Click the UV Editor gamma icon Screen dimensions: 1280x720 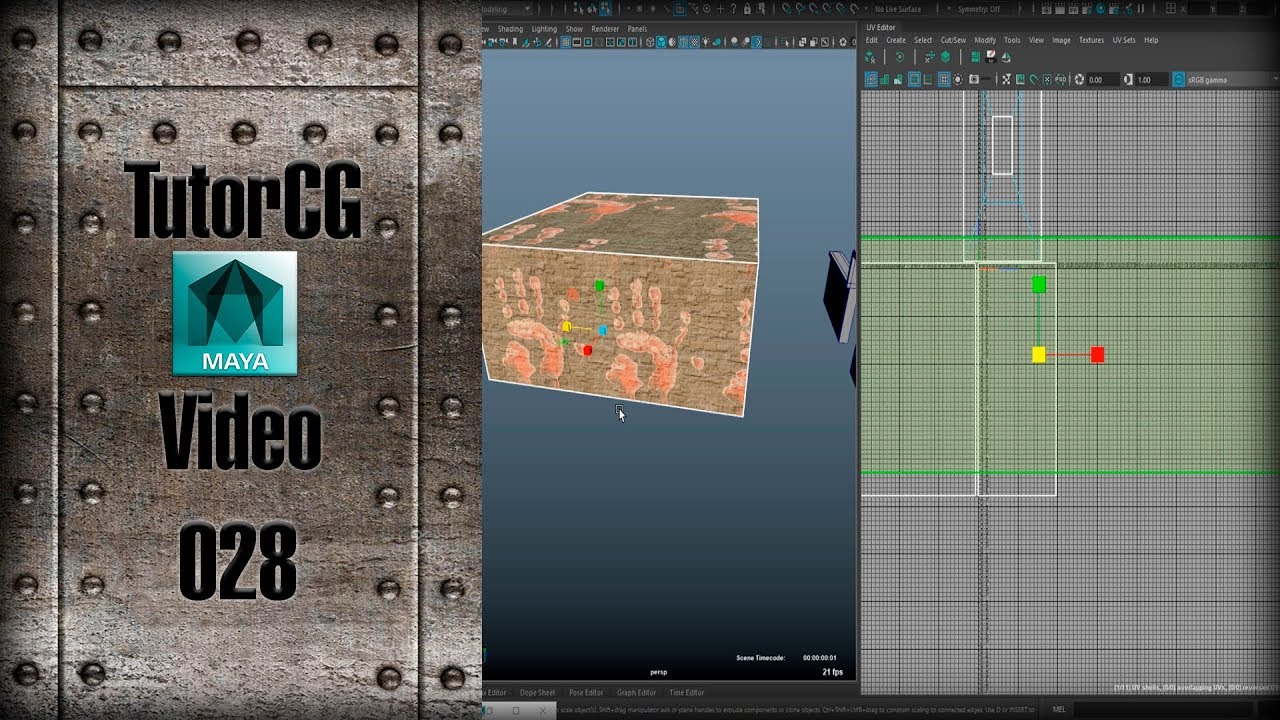(x=1128, y=79)
